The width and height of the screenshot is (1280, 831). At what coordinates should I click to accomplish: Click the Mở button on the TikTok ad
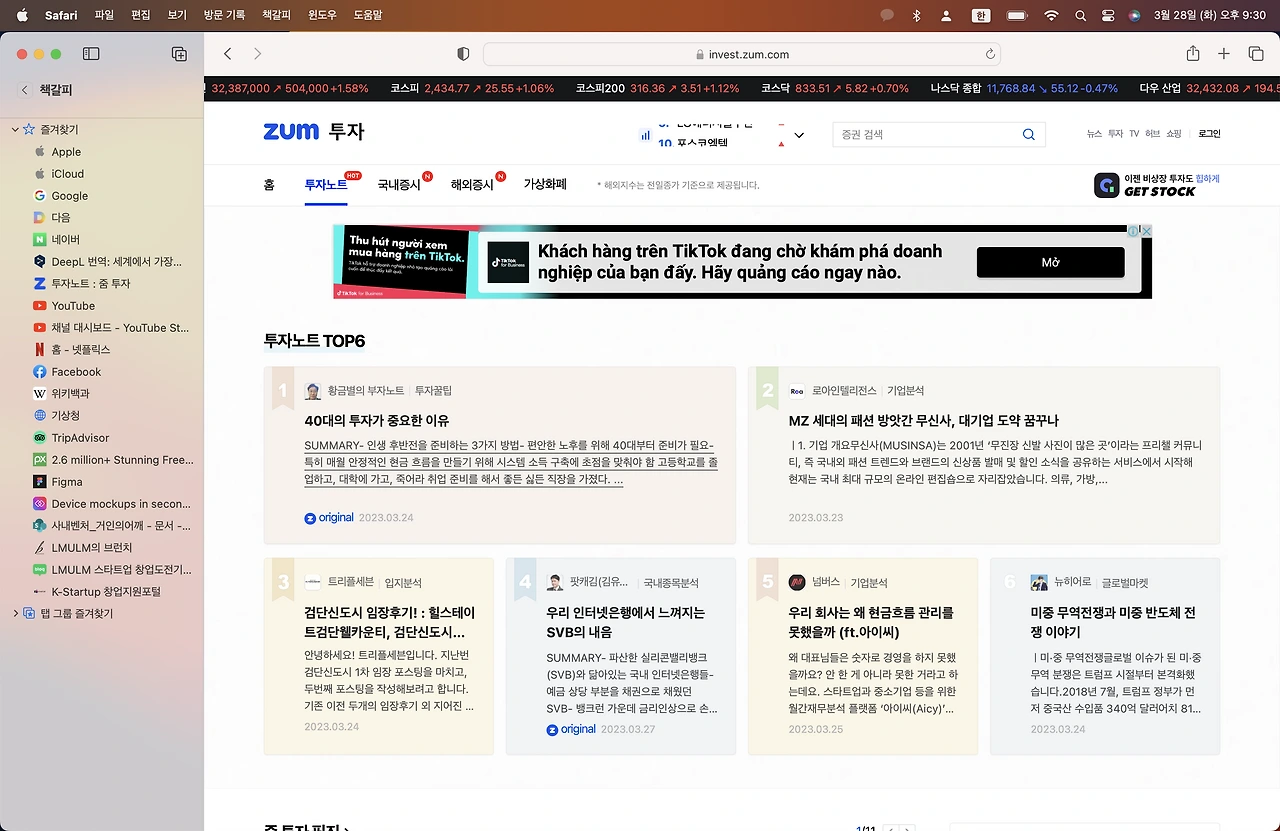click(x=1050, y=262)
